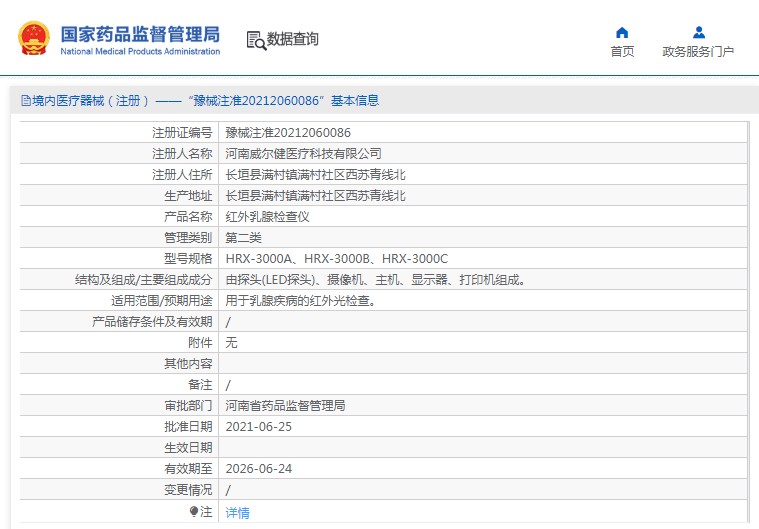Select the 附件 value 无
This screenshot has width=759, height=529.
(231, 343)
